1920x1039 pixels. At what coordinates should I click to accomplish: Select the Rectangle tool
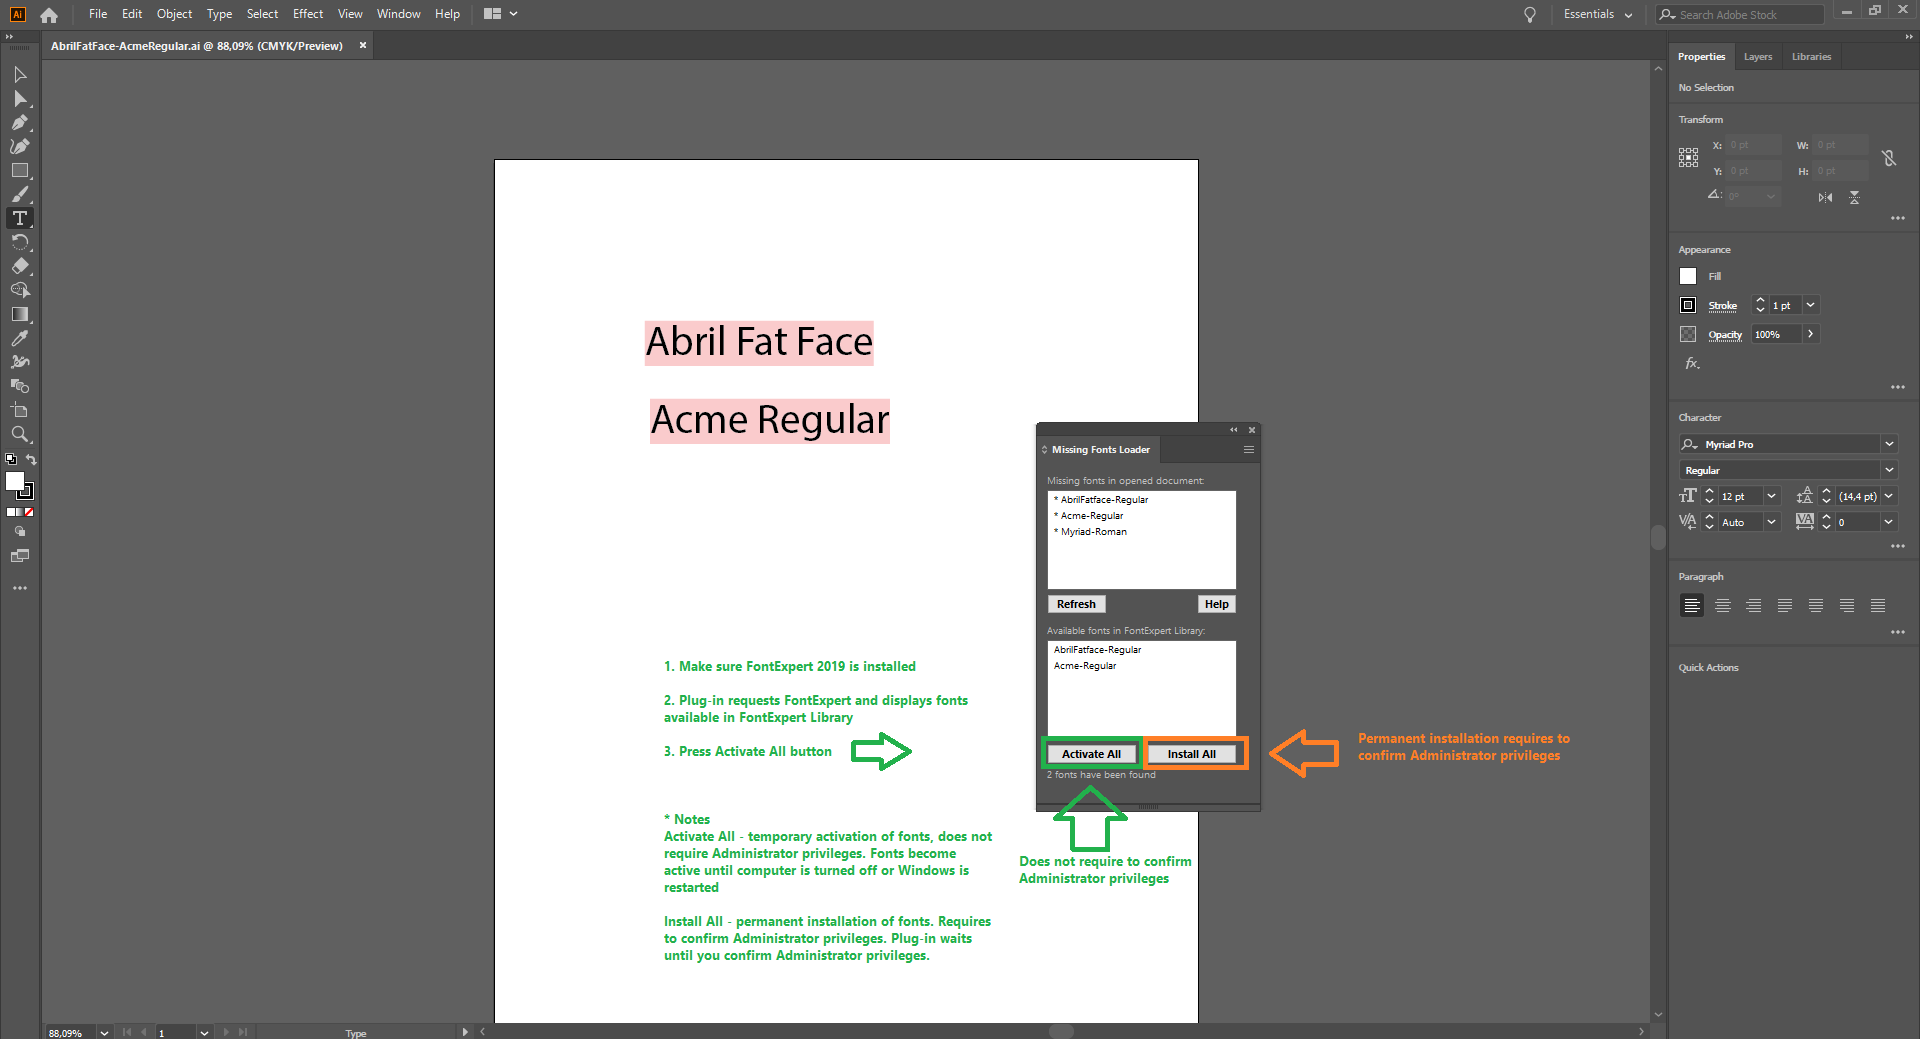coord(19,171)
